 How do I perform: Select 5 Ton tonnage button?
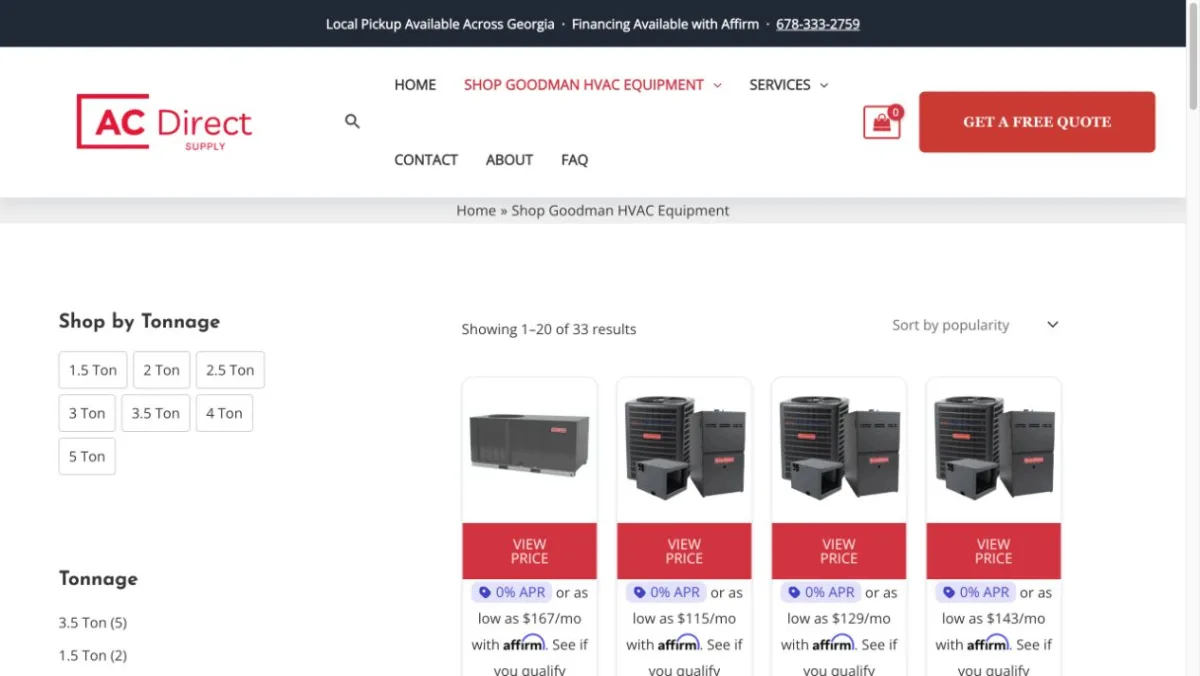tap(87, 457)
